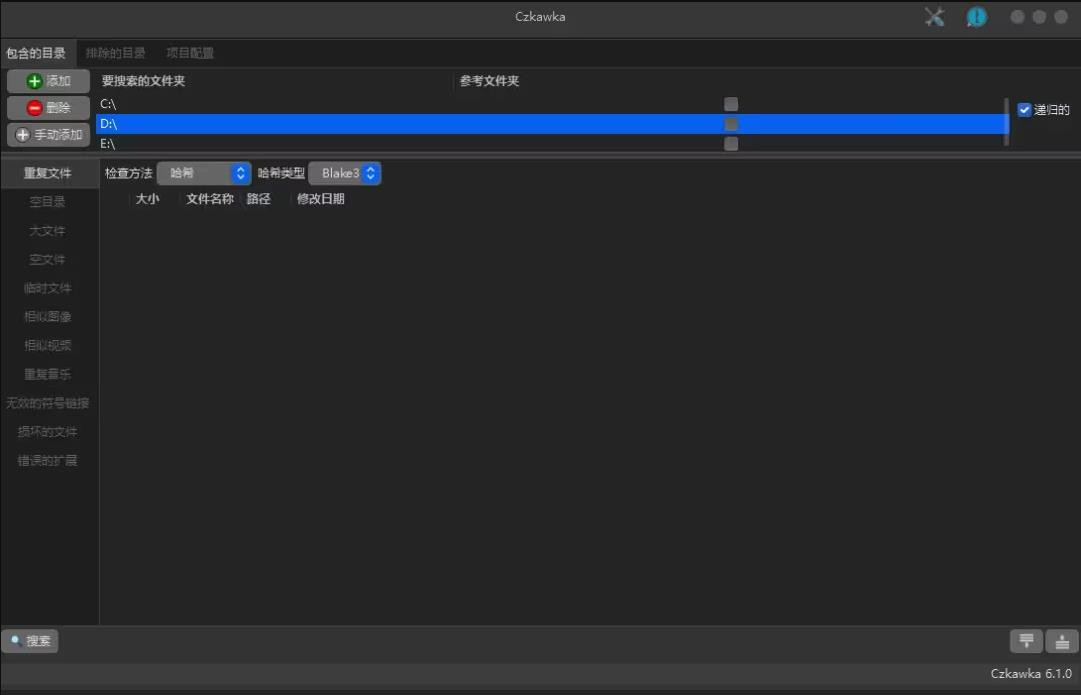
Task: Click the red minus 删除 button
Action: [49, 108]
